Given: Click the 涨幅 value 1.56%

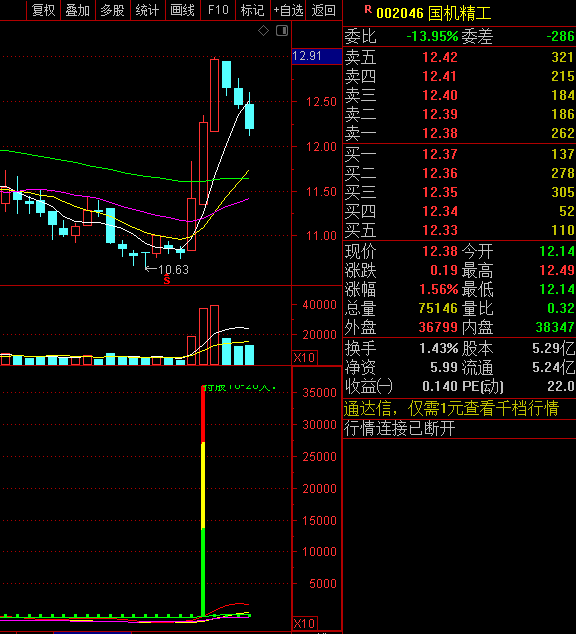Looking at the screenshot, I should point(439,290).
